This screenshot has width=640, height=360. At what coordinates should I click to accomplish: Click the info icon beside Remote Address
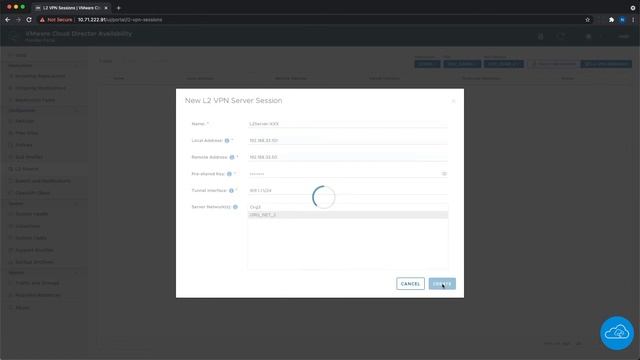pos(232,157)
